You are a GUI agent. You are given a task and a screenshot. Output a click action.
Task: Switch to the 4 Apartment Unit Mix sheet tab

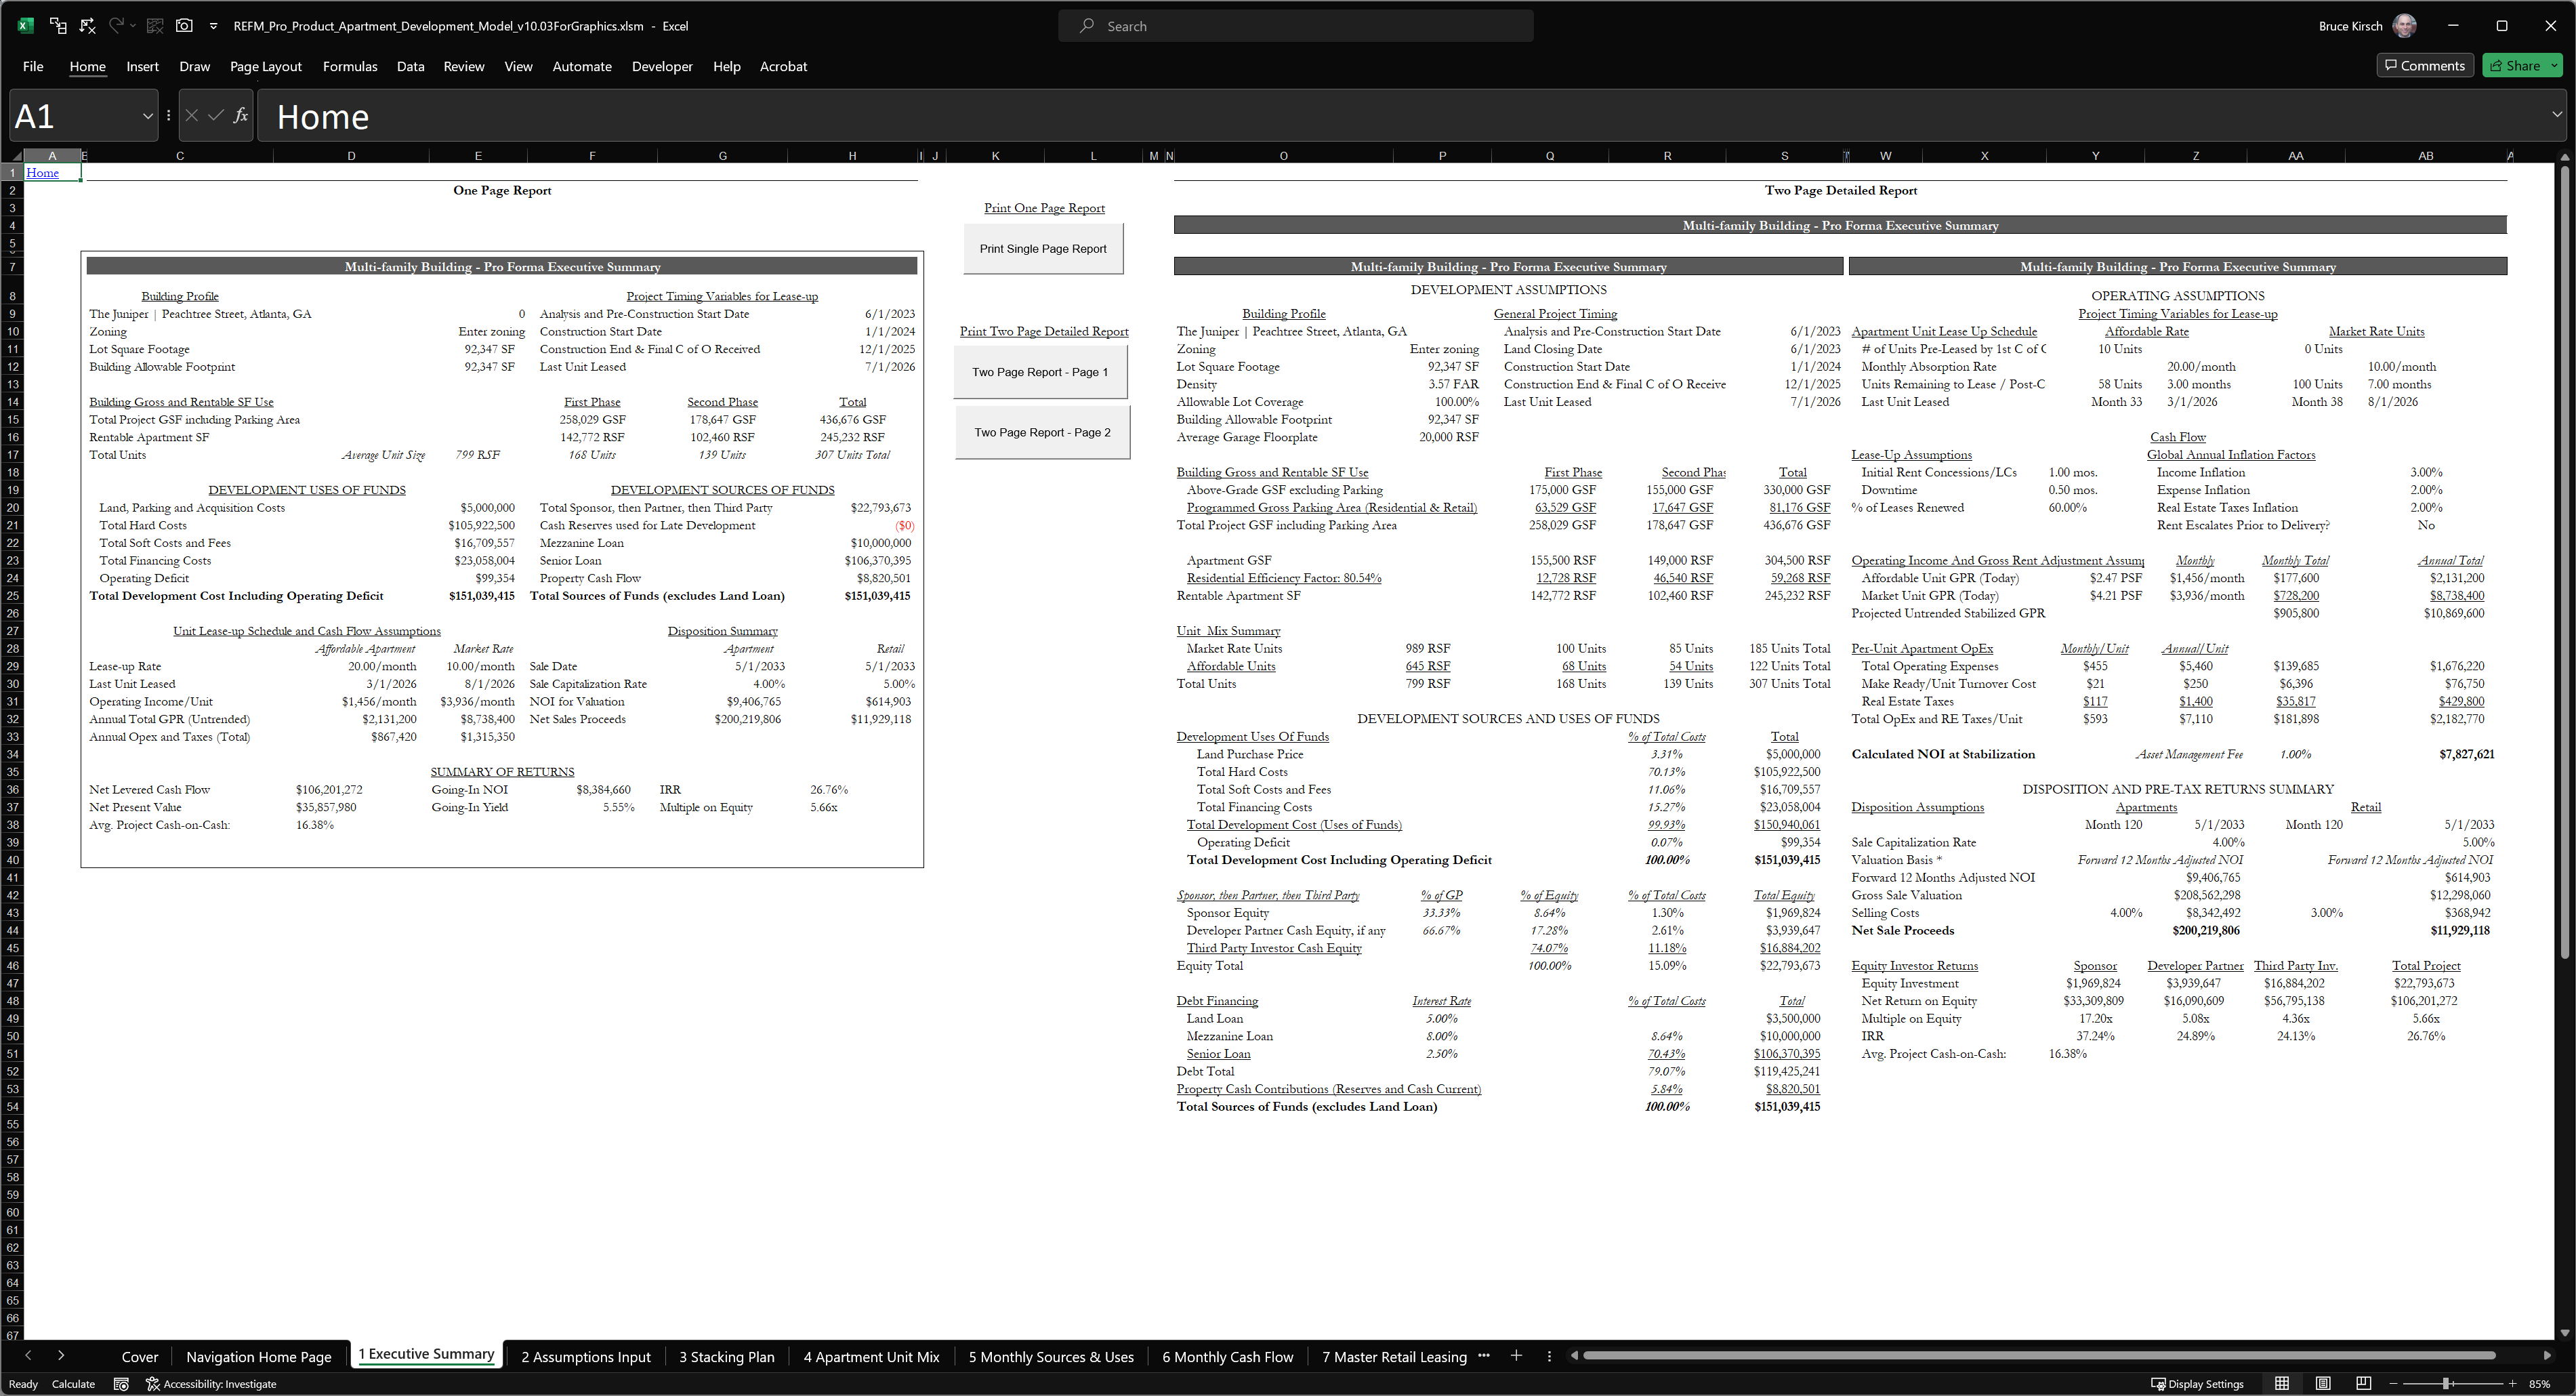pyautogui.click(x=871, y=1357)
